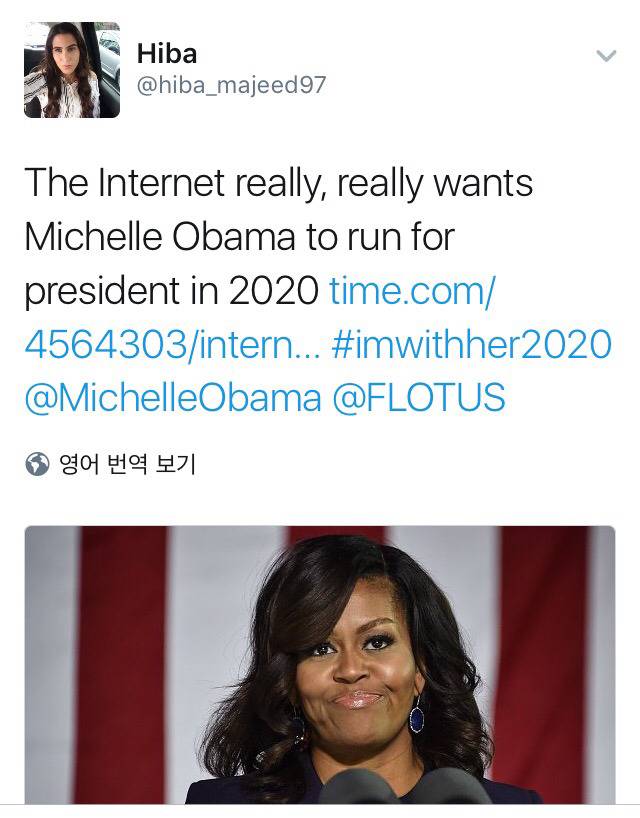This screenshot has width=640, height=818.
Task: Open the #imwithher2020 hashtag
Action: pos(468,345)
